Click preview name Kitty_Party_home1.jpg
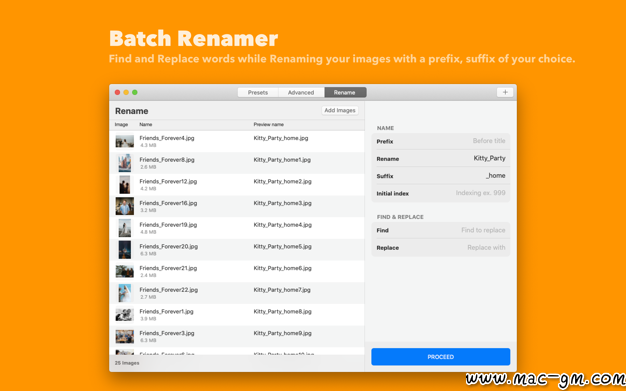Image resolution: width=626 pixels, height=391 pixels. pos(282,160)
